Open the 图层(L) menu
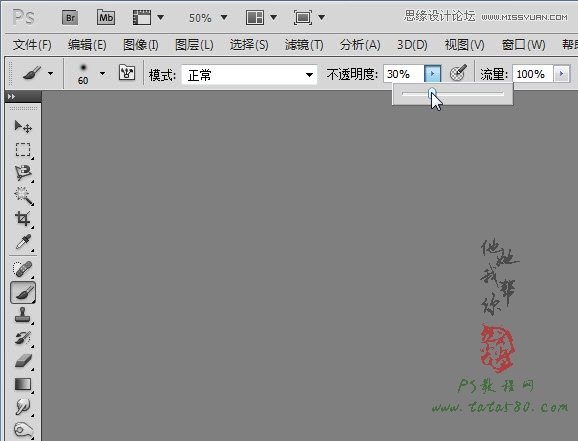 coord(194,45)
